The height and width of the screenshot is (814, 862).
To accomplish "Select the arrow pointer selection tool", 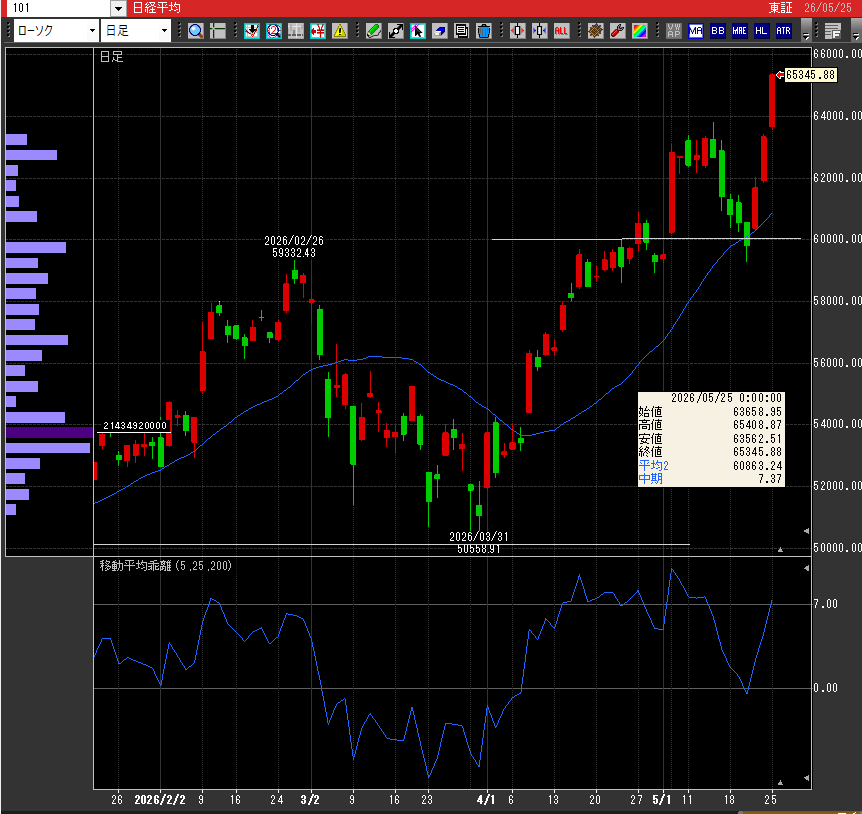I will point(418,31).
